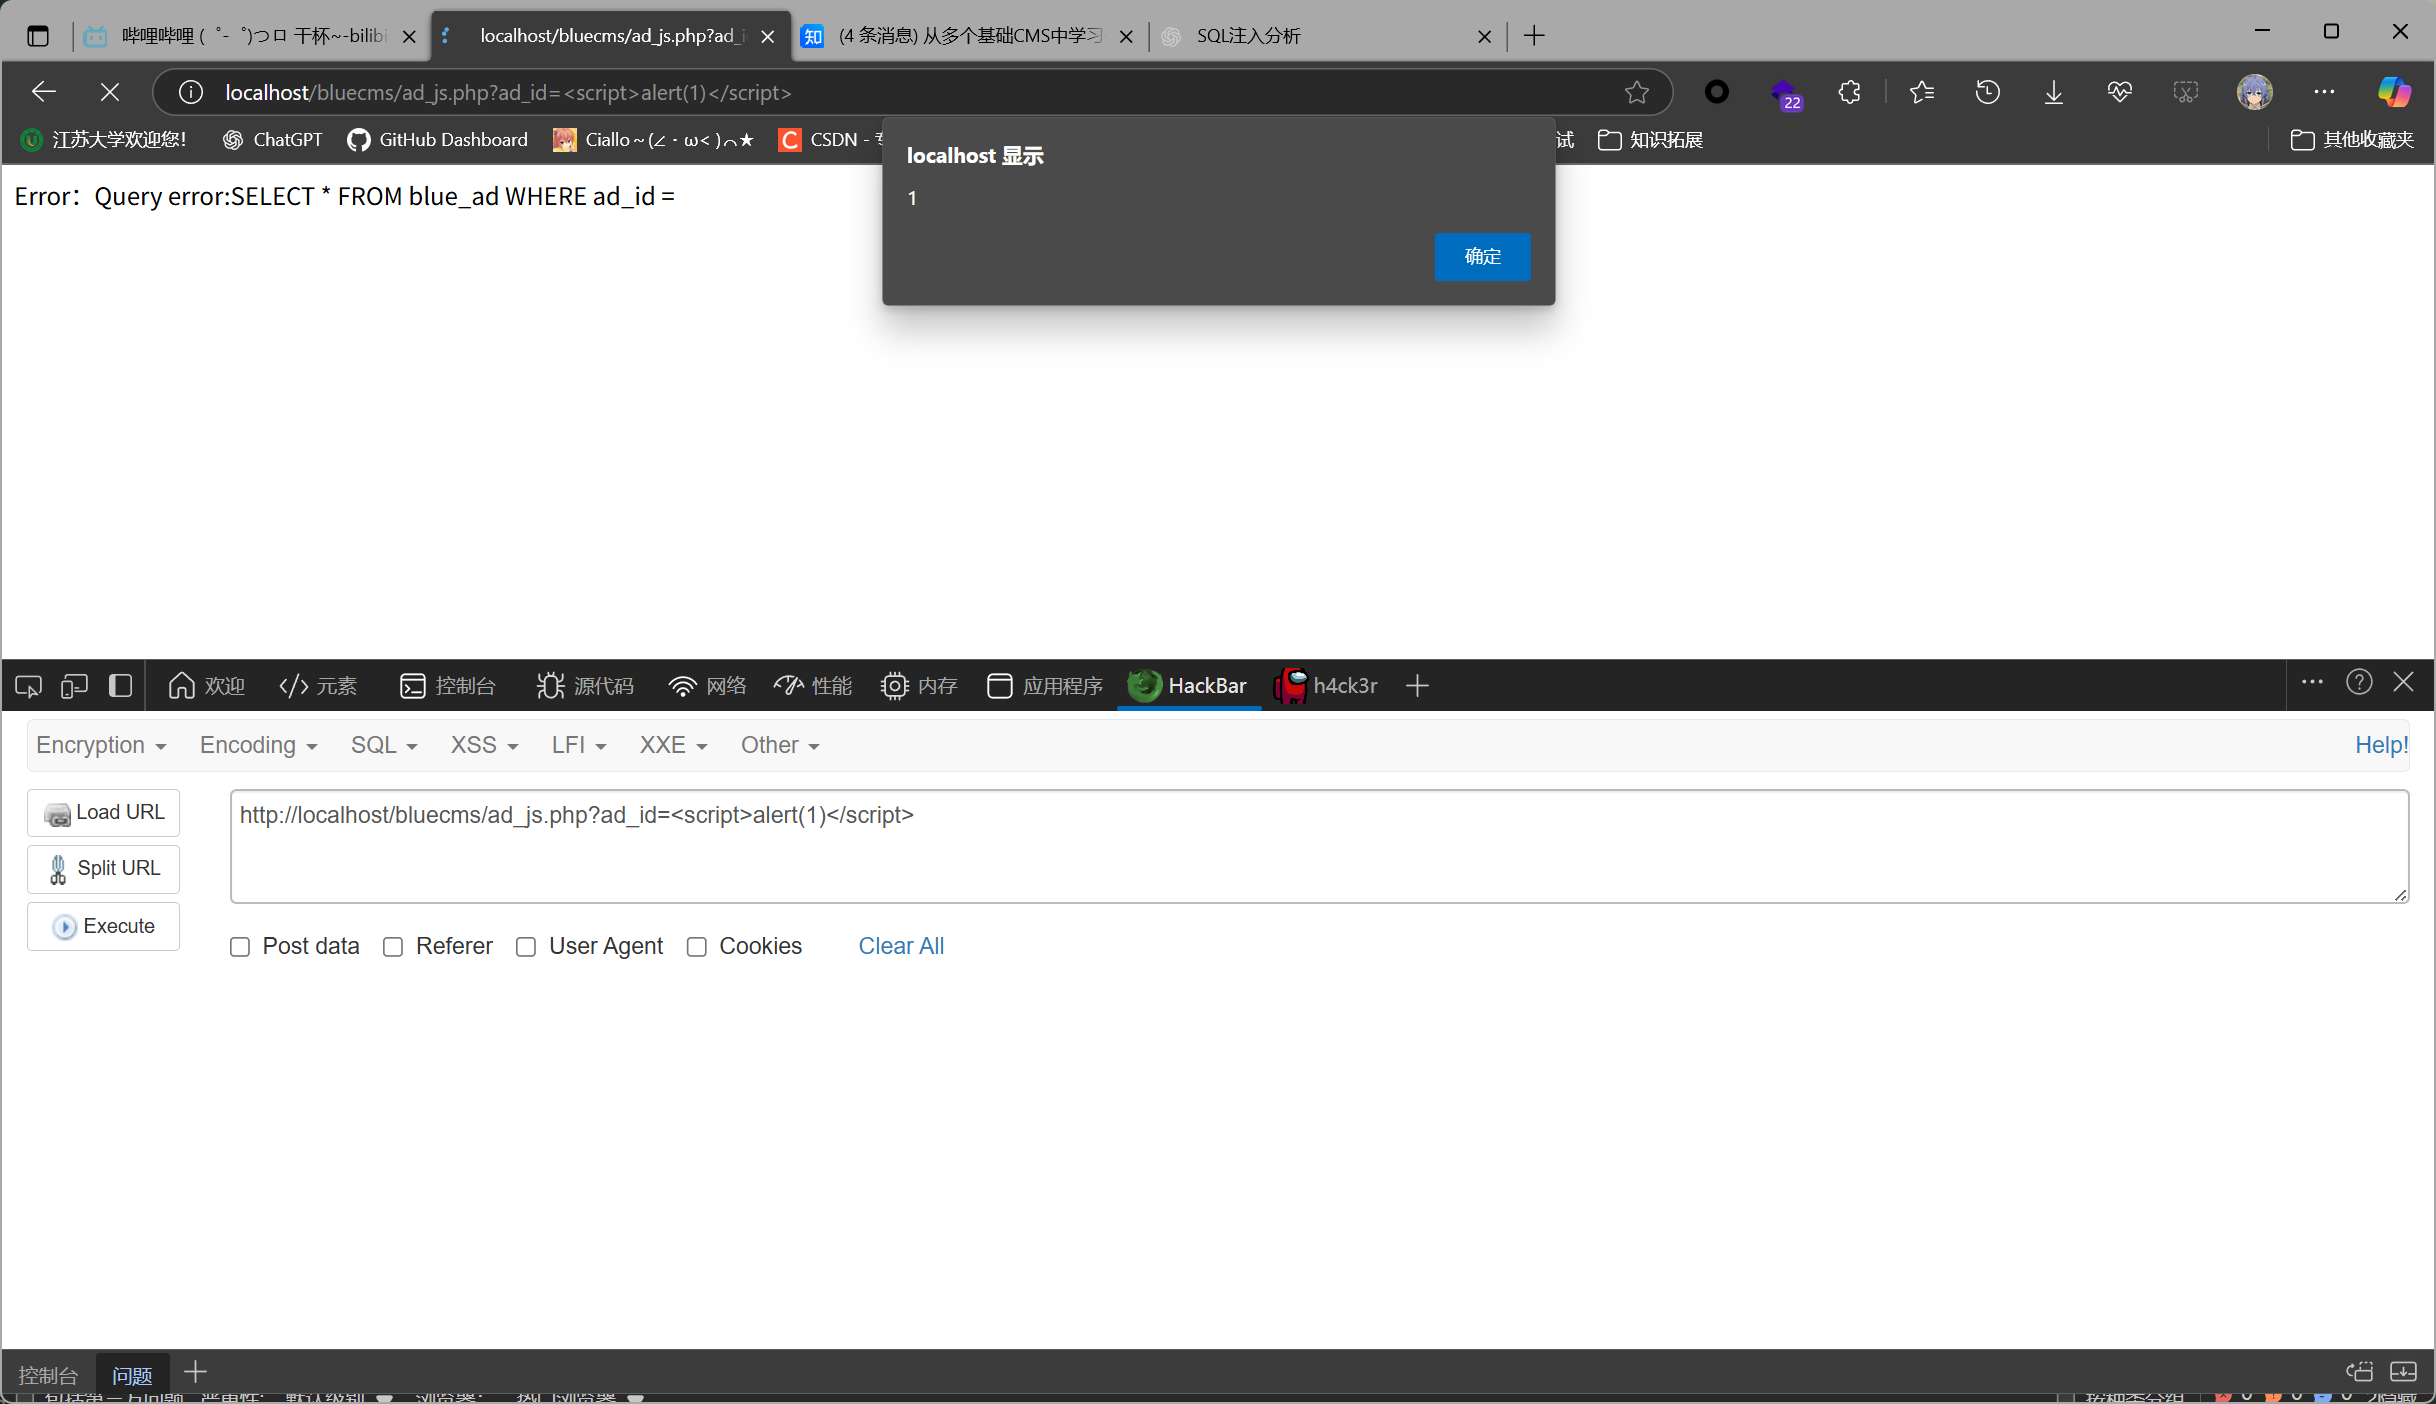Image resolution: width=2436 pixels, height=1404 pixels.
Task: Expand the Encryption dropdown menu
Action: click(x=101, y=745)
